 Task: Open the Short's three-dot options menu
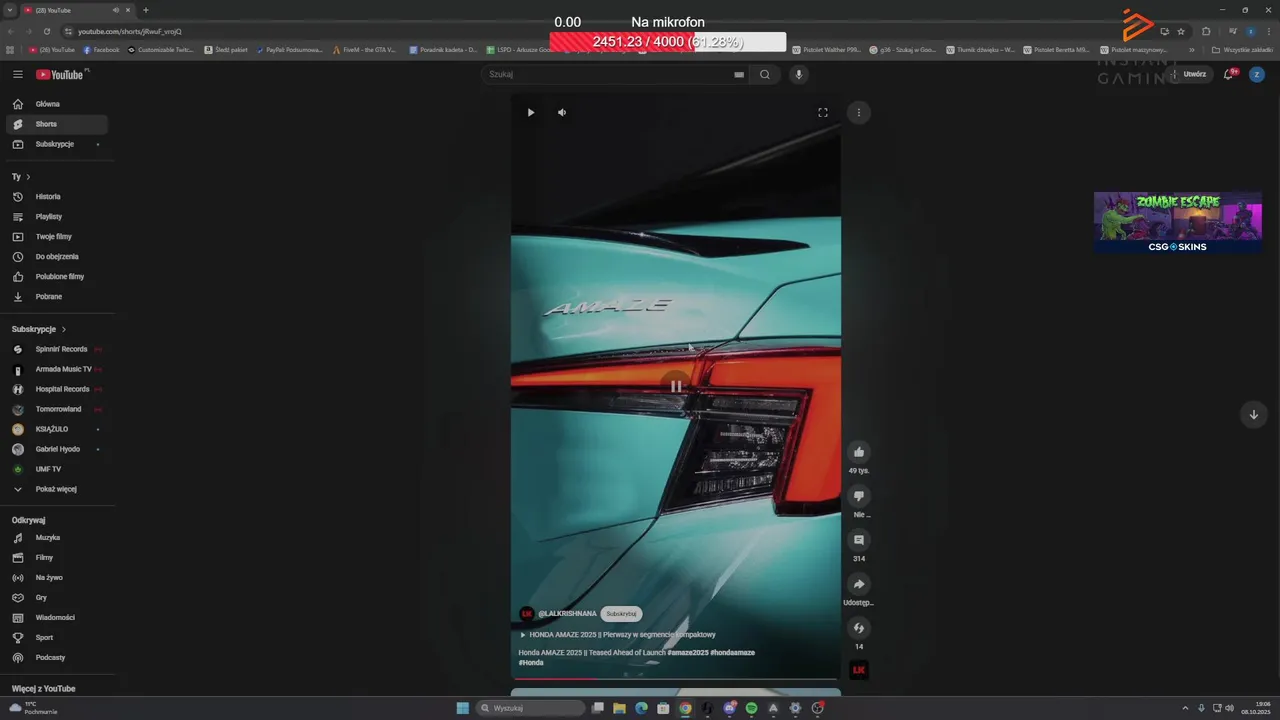[858, 112]
